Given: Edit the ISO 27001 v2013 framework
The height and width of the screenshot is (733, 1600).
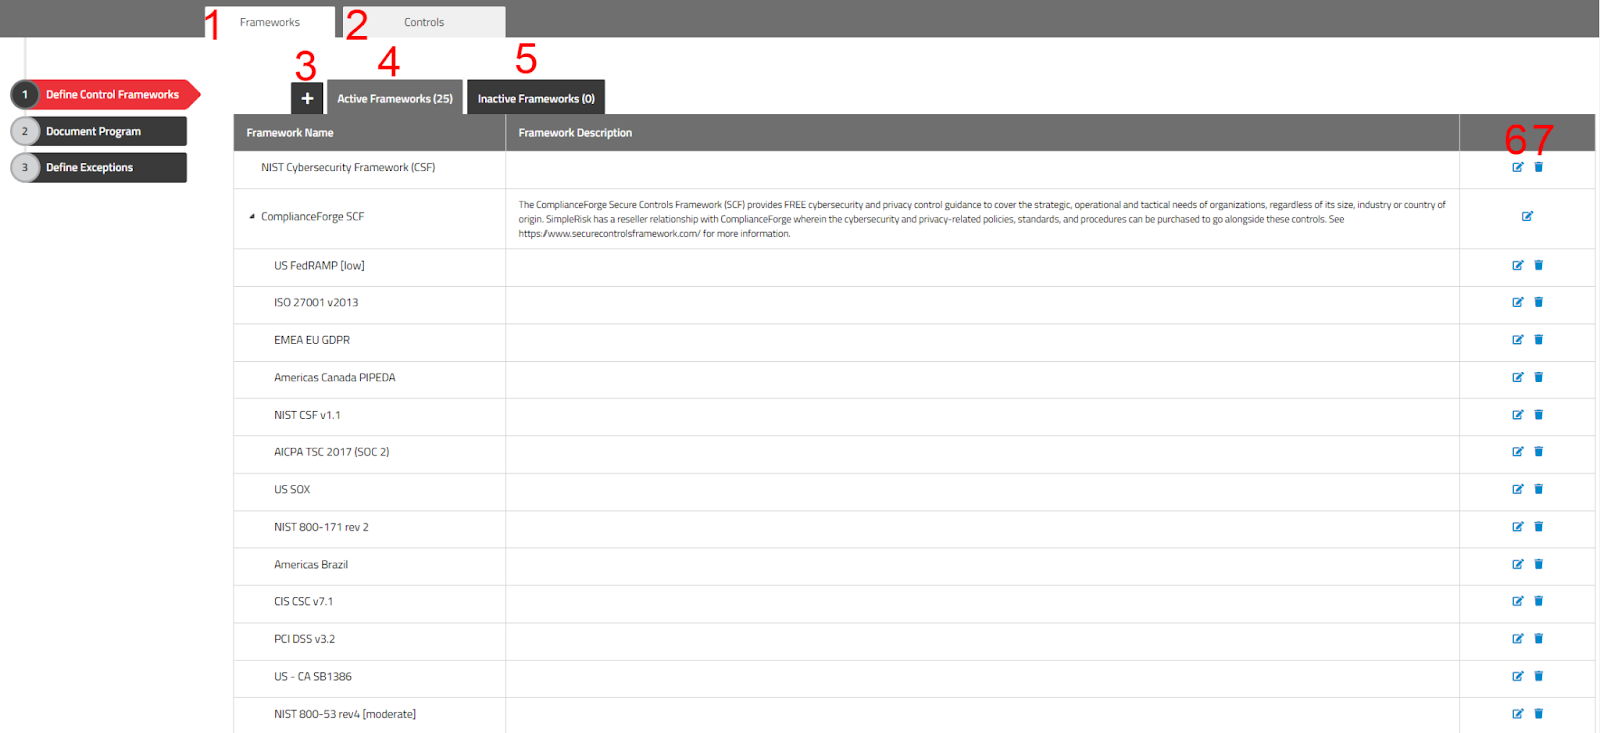Looking at the screenshot, I should click(x=1517, y=302).
